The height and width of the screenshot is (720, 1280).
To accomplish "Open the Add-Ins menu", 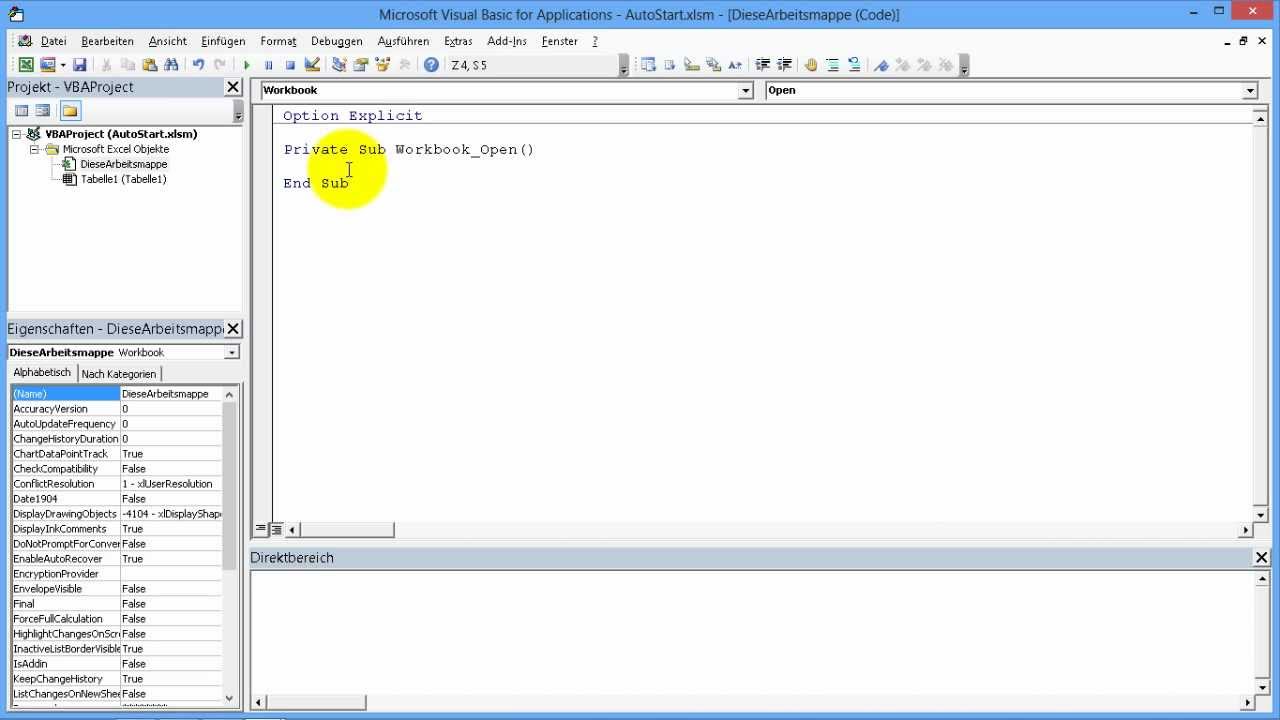I will click(507, 41).
